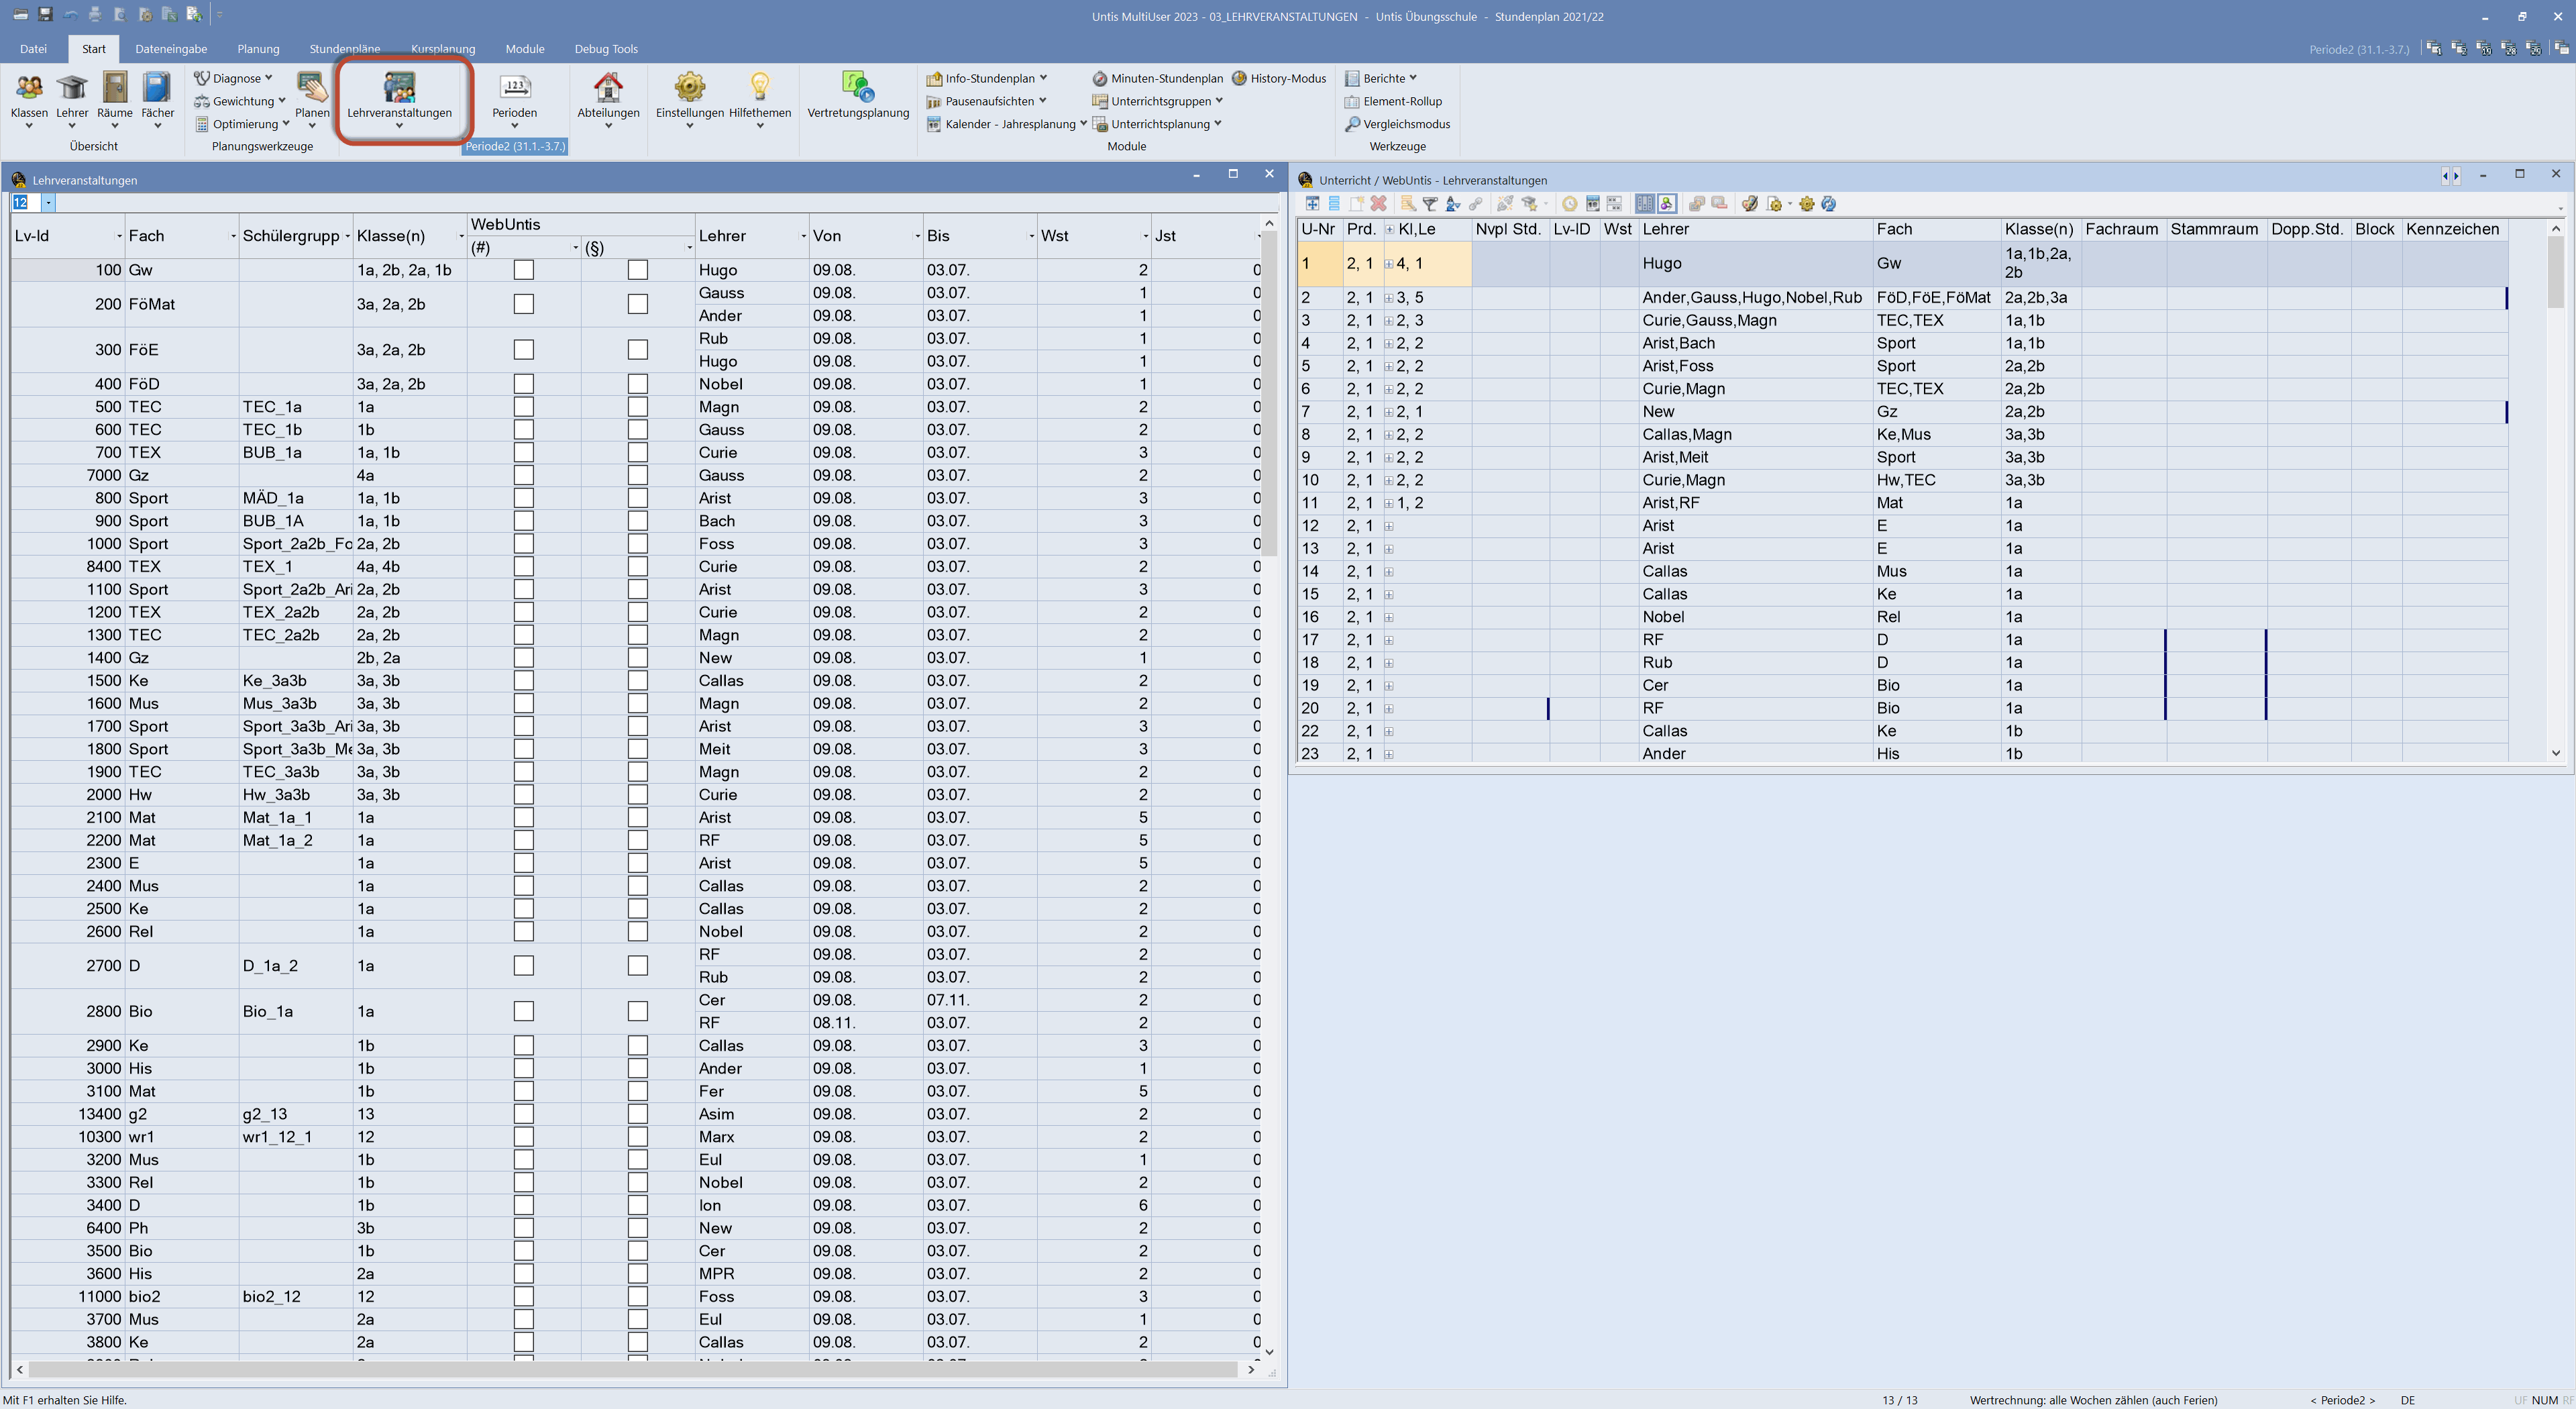
Task: Switch to the Module tab
Action: coord(525,49)
